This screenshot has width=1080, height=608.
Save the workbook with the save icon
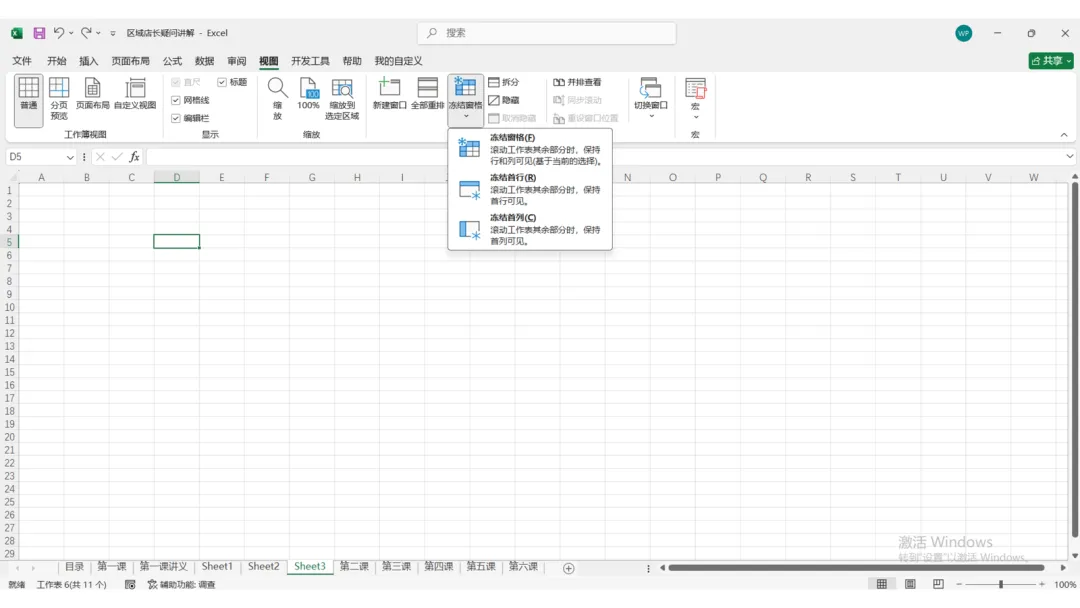(x=39, y=33)
